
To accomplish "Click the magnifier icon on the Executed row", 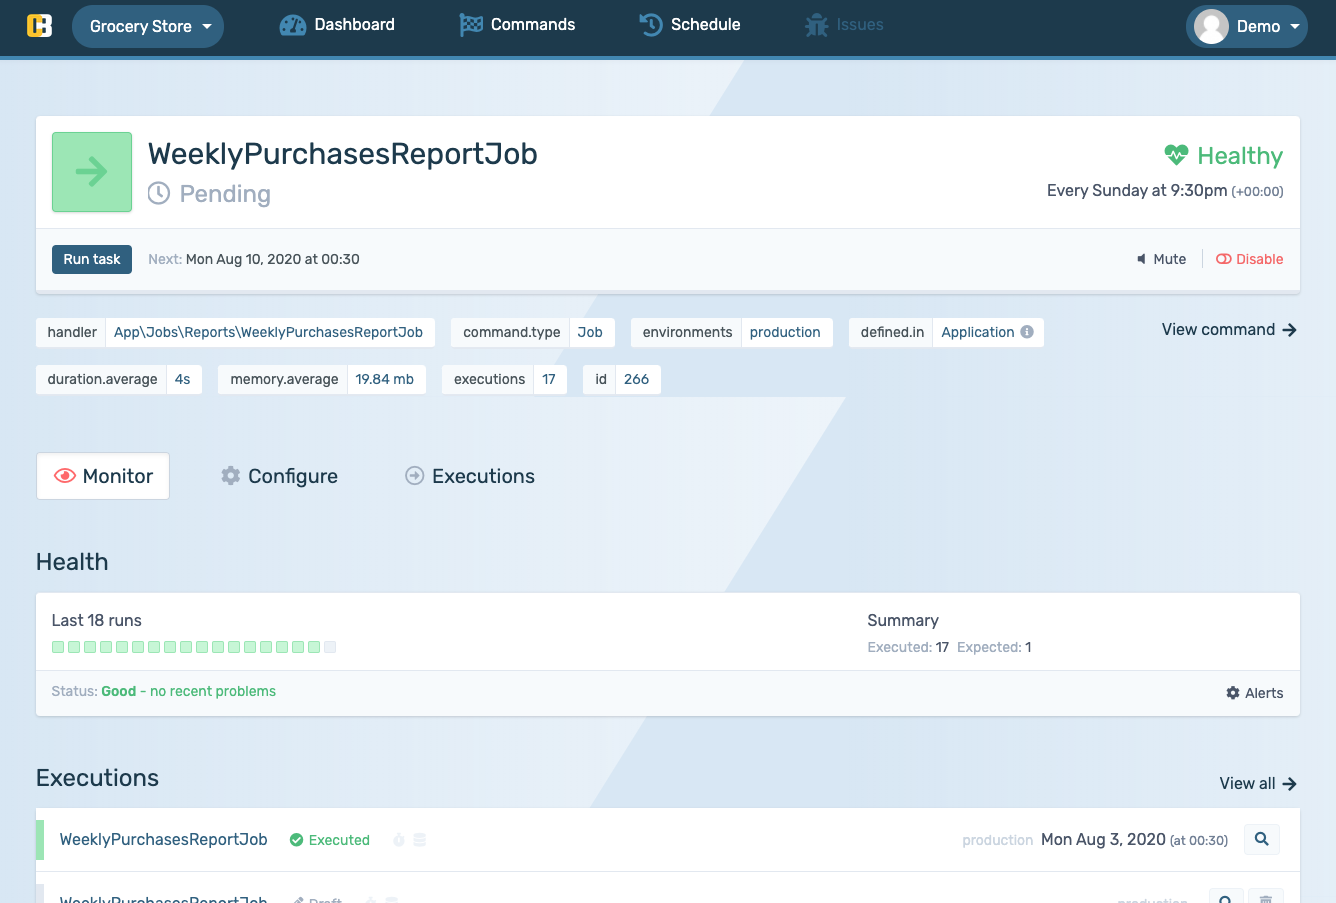I will click(x=1261, y=840).
